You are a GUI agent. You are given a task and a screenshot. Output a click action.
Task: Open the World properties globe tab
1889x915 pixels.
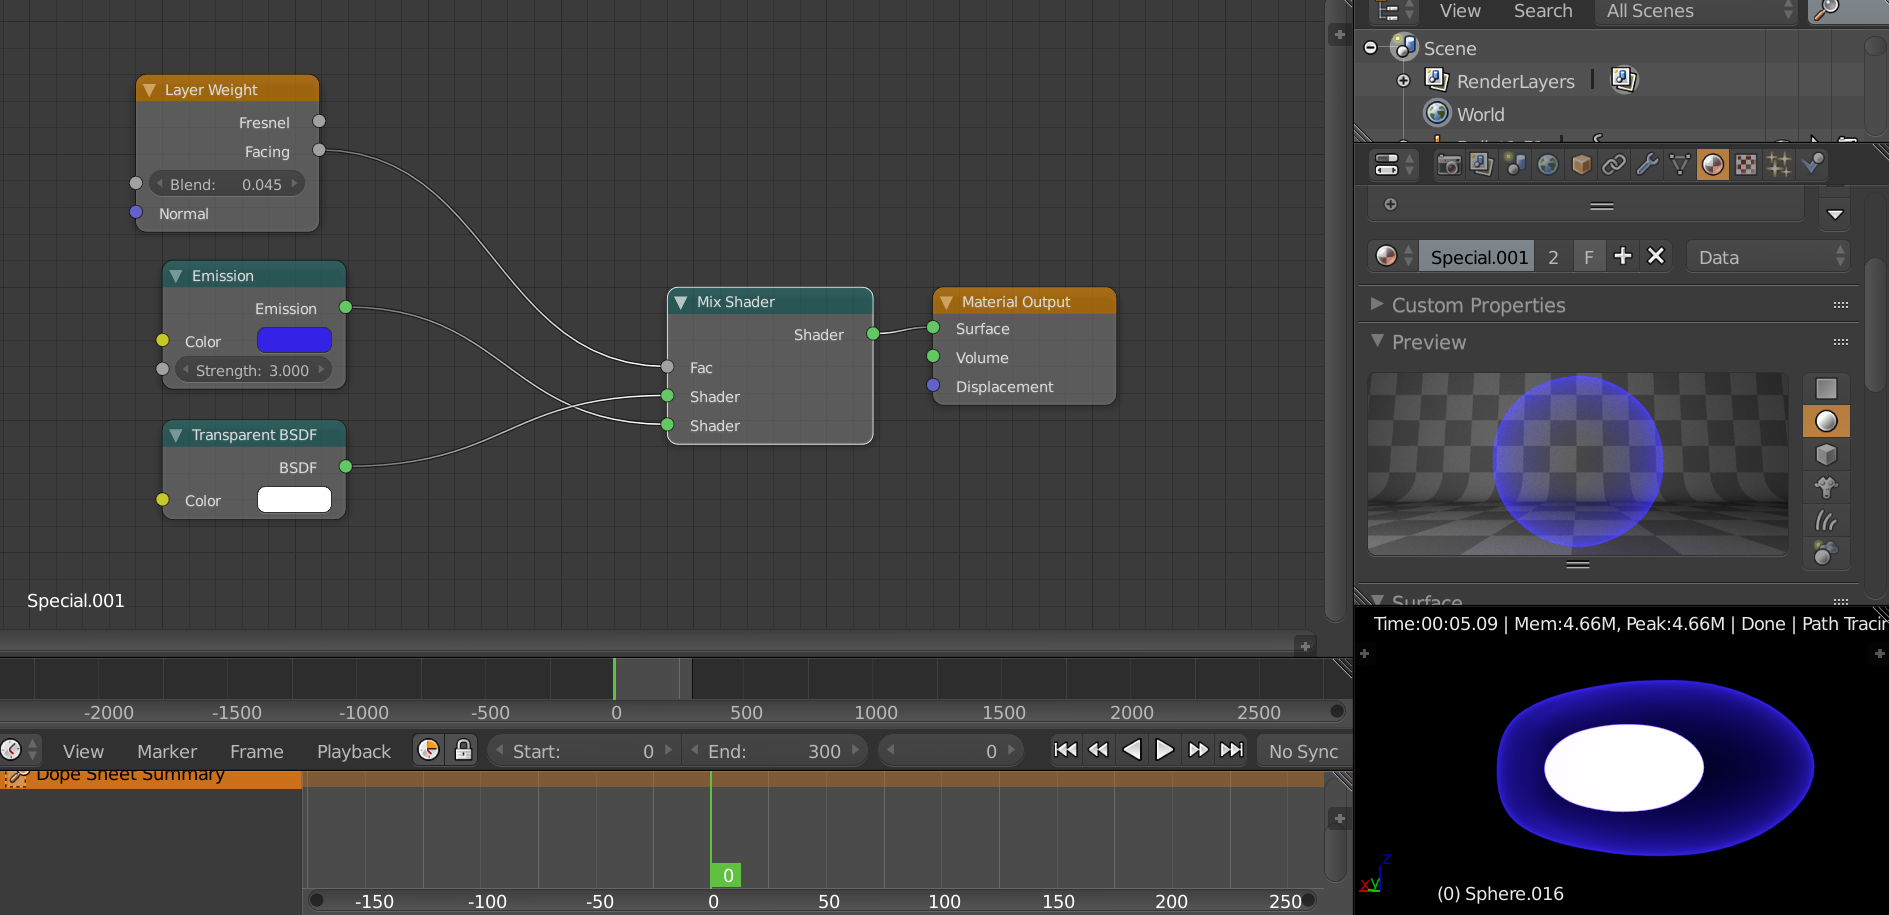coord(1548,165)
